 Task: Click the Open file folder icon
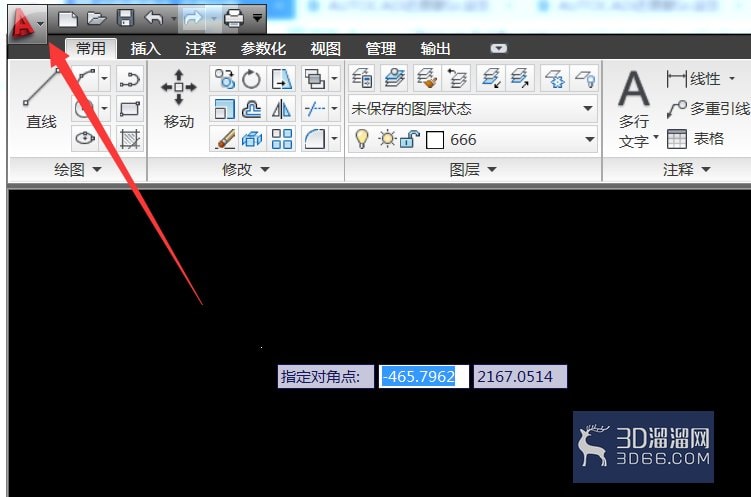point(97,19)
